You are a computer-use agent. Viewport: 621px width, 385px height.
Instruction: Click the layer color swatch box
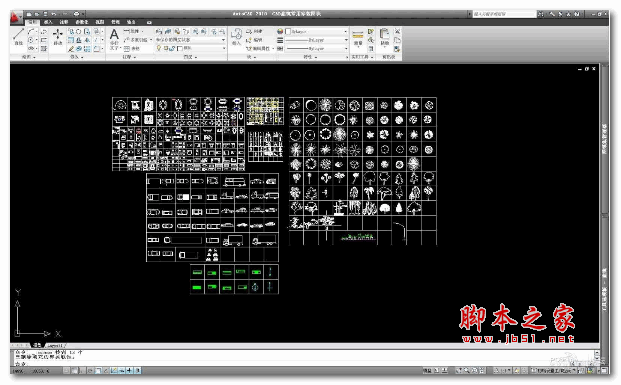[180, 49]
